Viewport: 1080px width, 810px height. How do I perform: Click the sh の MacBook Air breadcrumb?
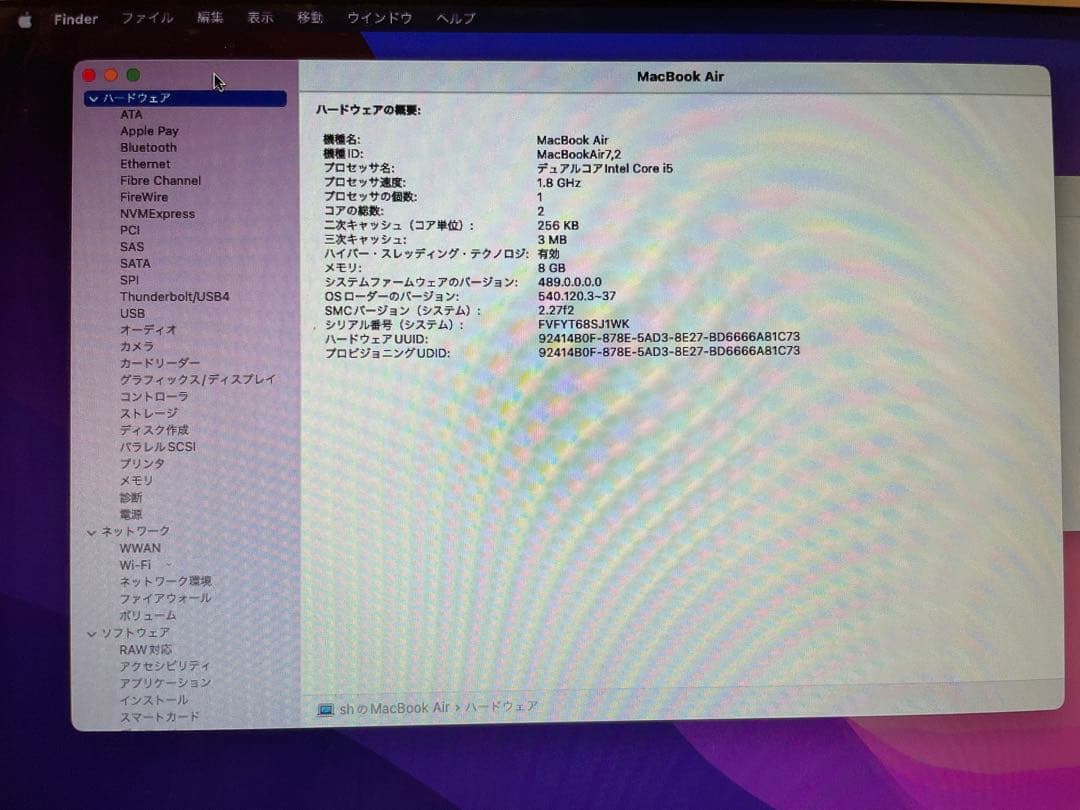(393, 709)
